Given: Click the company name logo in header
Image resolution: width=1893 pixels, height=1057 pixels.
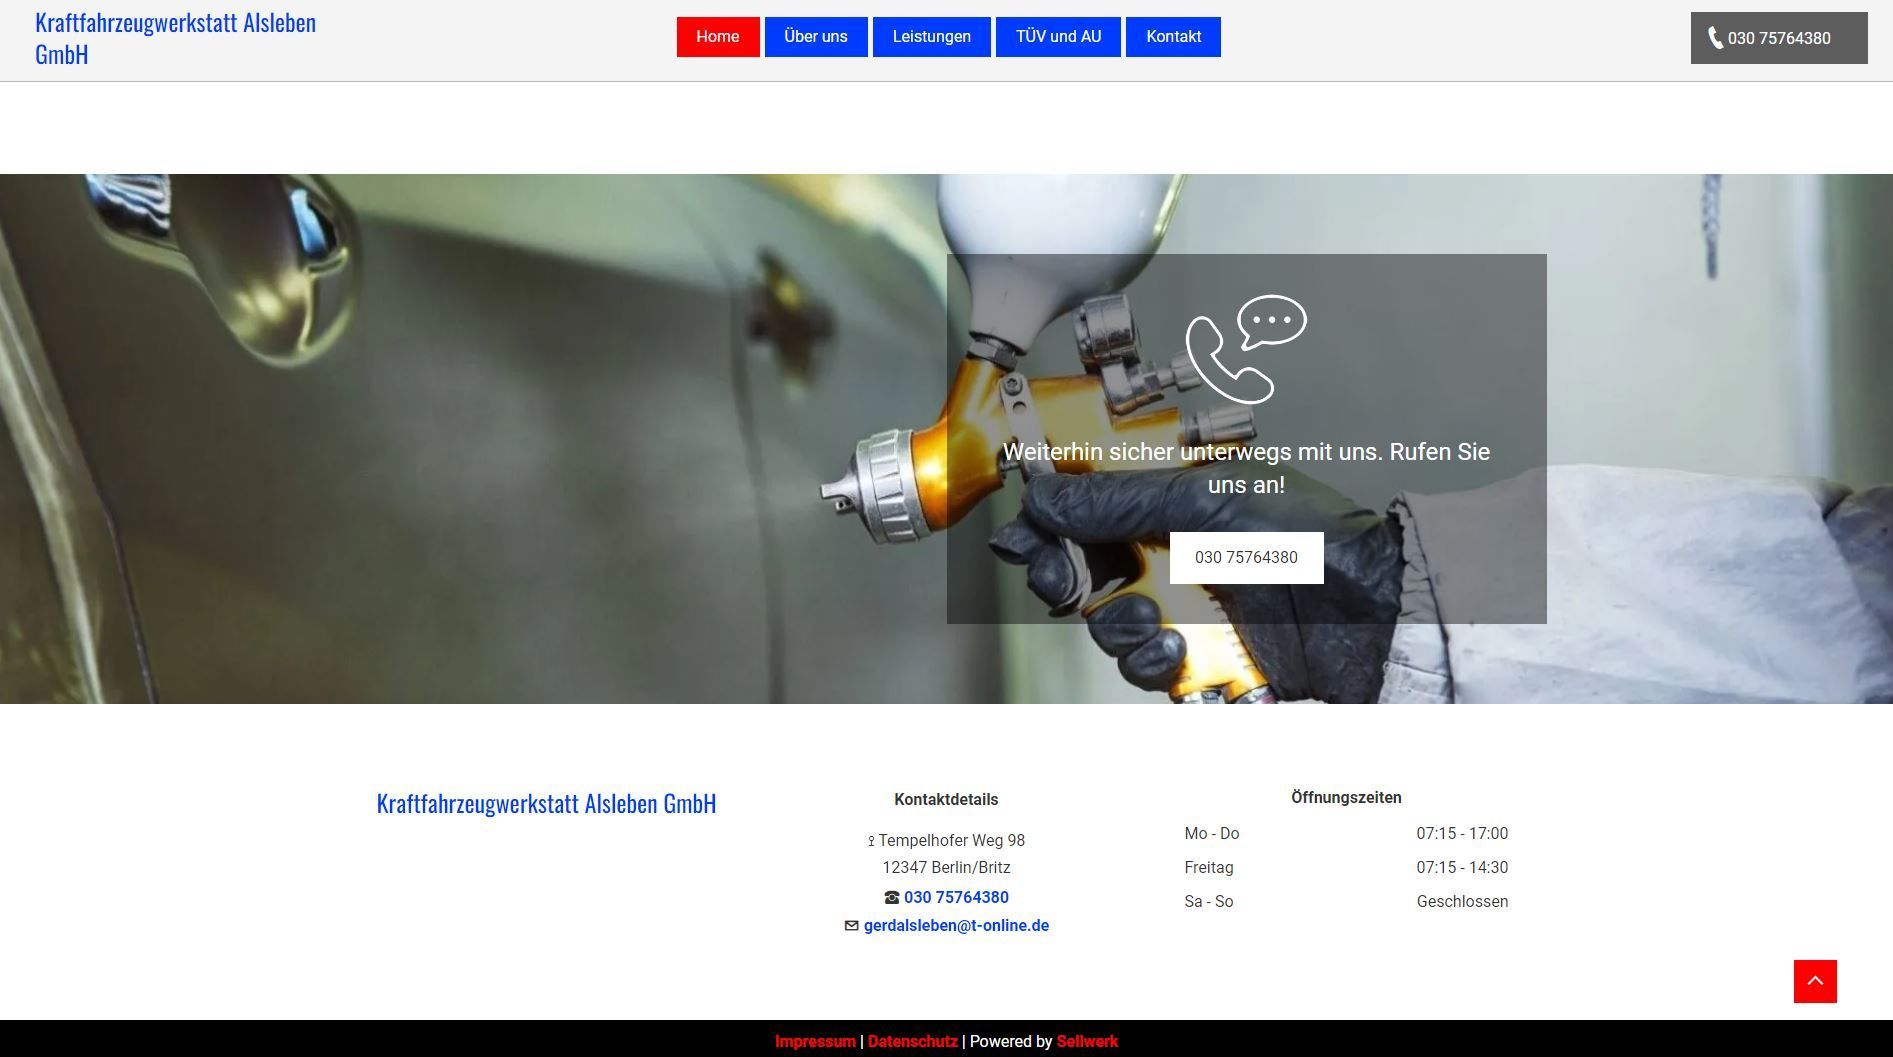Looking at the screenshot, I should (x=175, y=38).
